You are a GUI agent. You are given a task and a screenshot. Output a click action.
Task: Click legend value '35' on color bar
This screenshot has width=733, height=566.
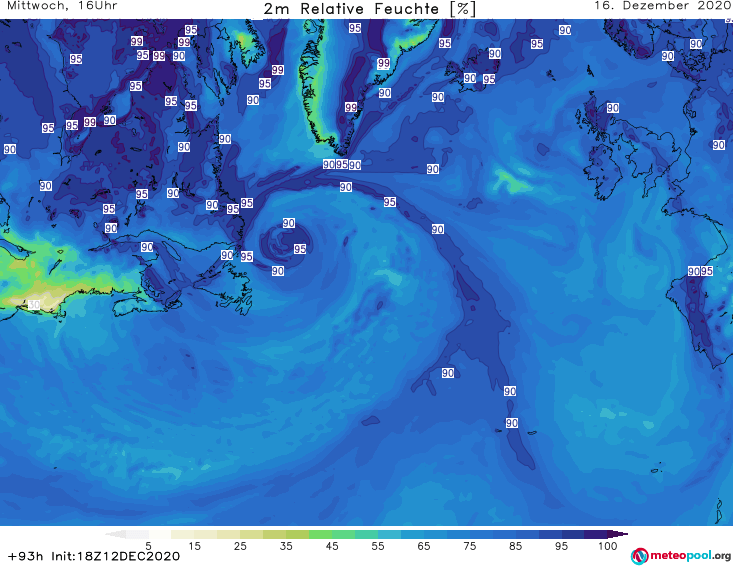[286, 546]
